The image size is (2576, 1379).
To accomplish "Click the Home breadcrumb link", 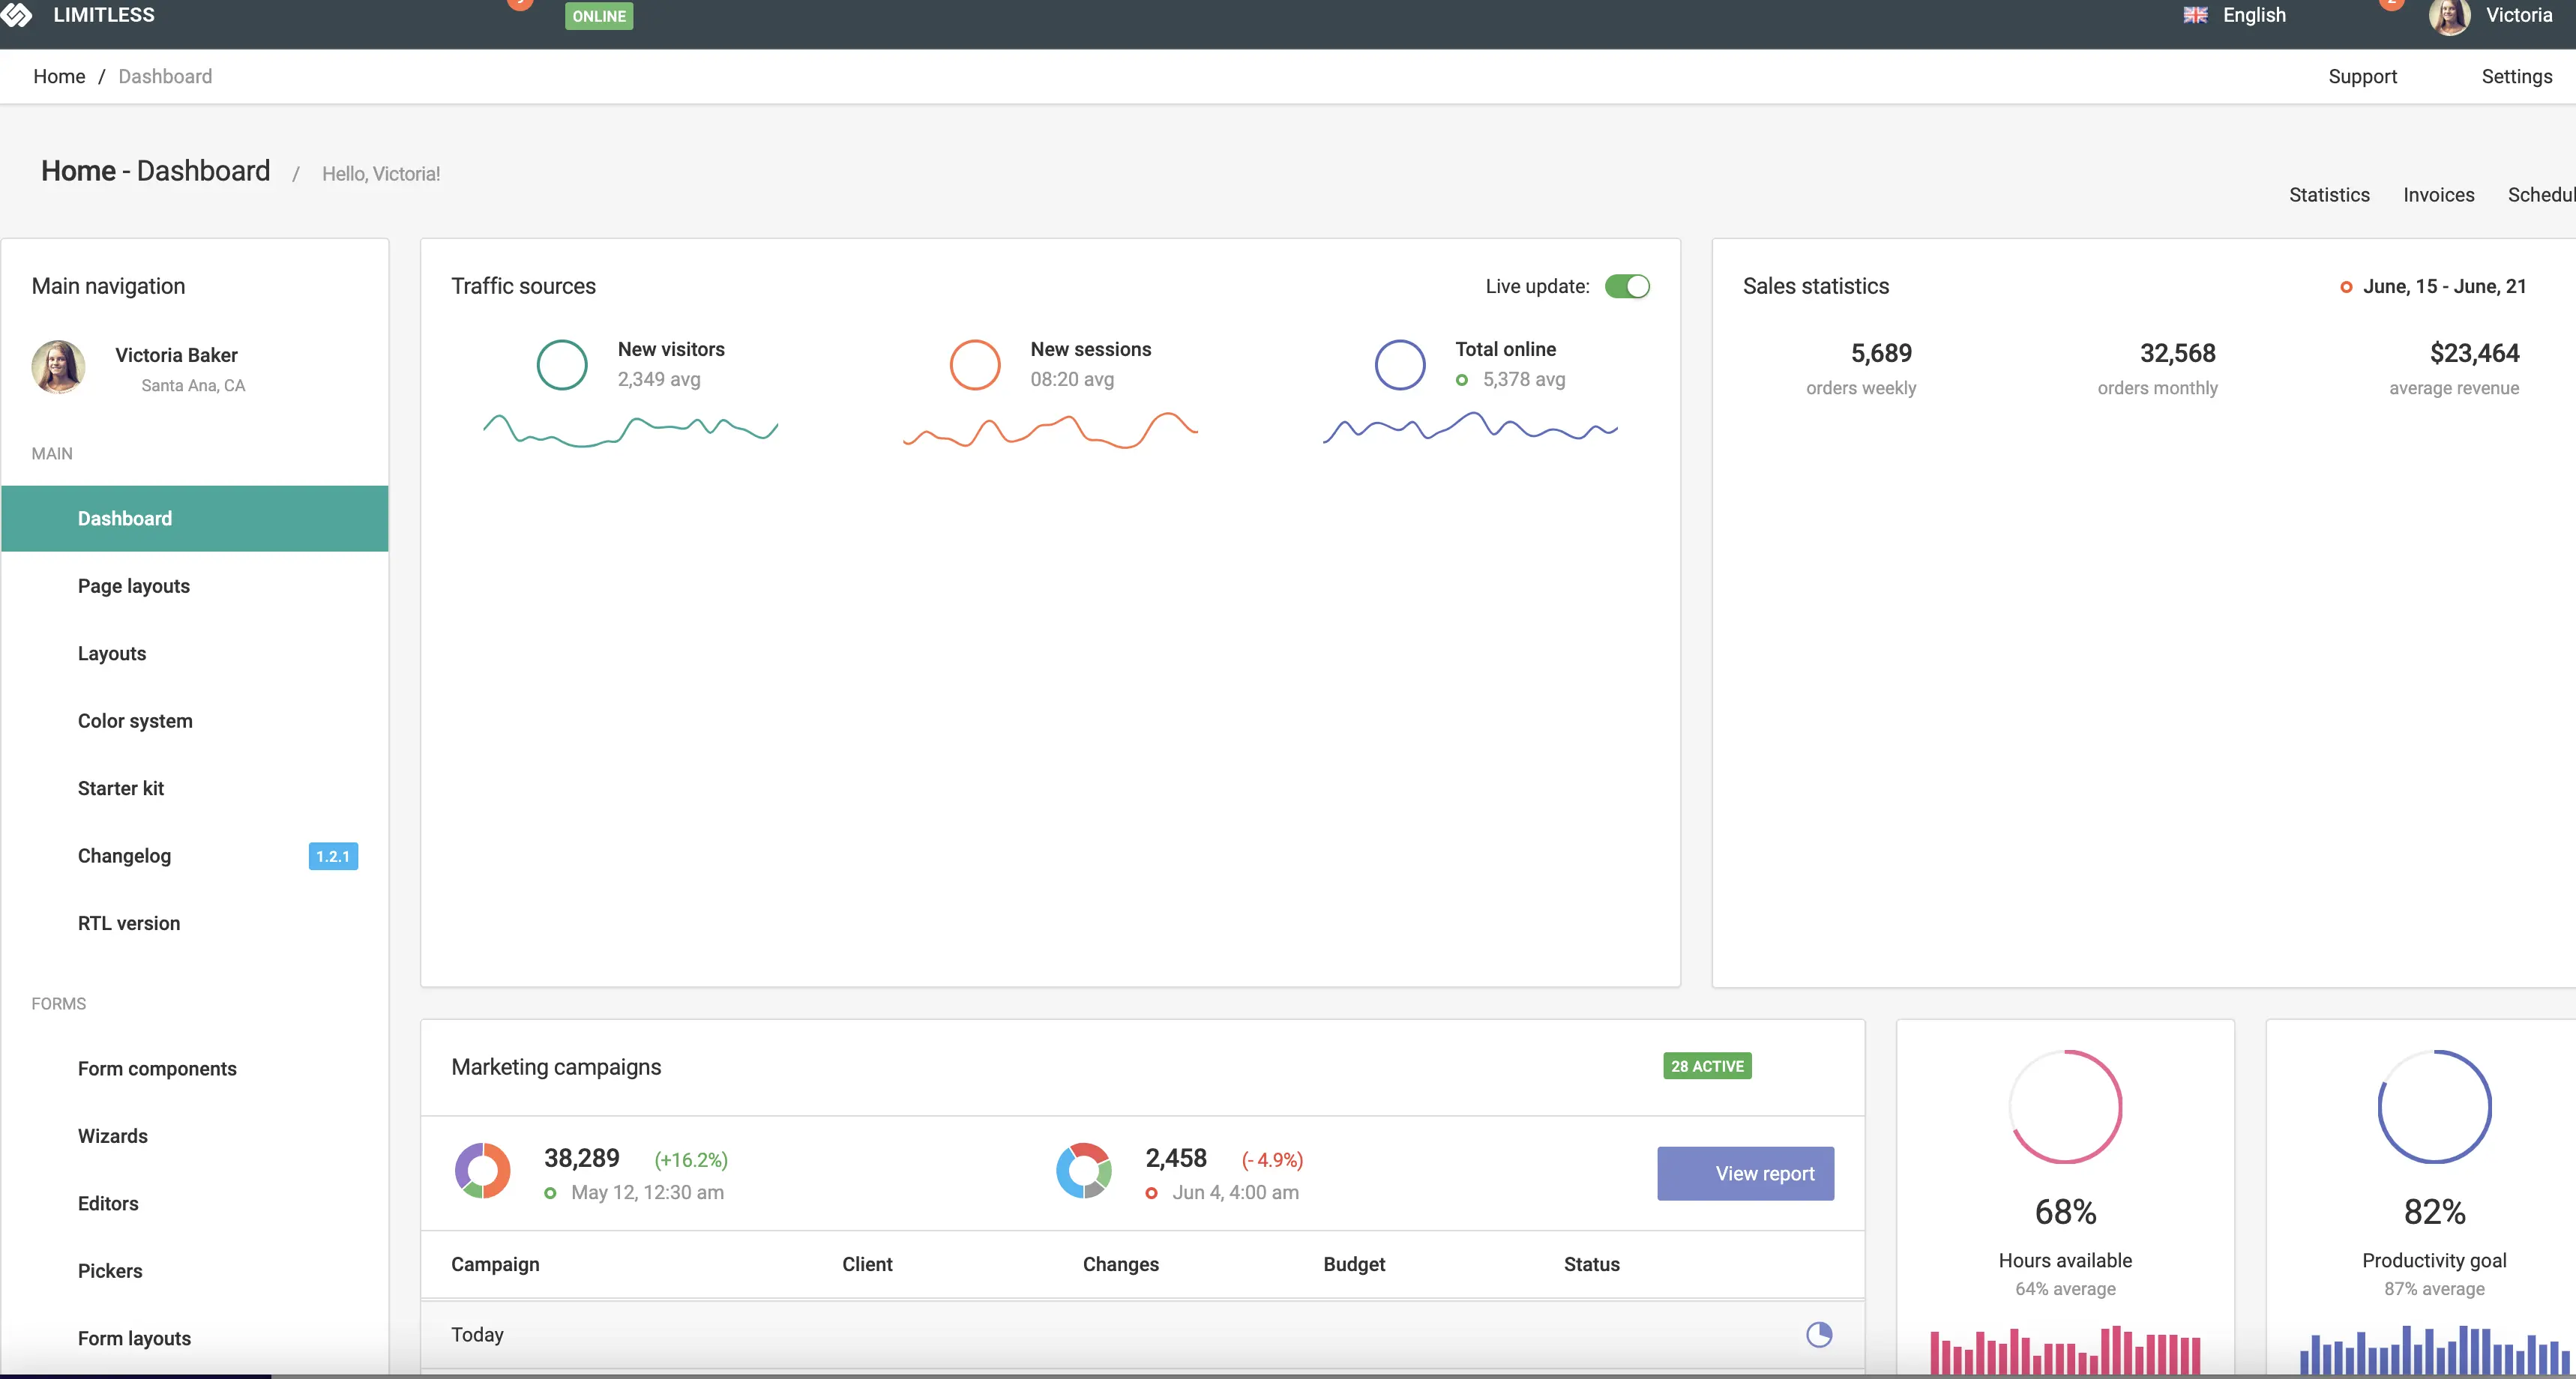I will pyautogui.click(x=59, y=77).
